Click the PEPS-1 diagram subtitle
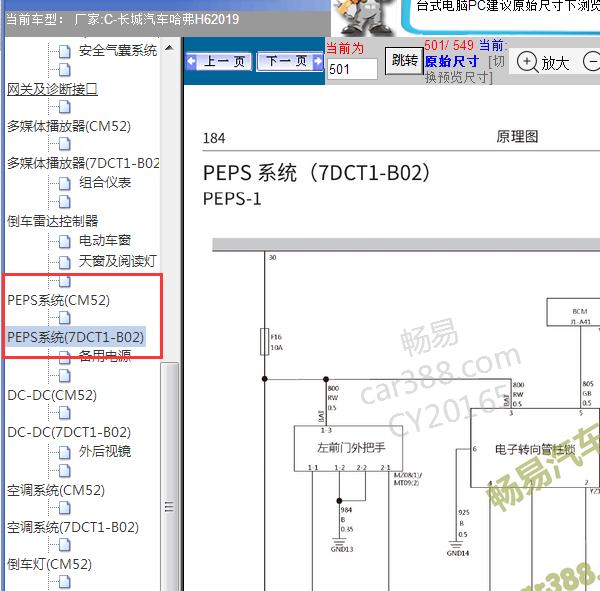 click(232, 199)
